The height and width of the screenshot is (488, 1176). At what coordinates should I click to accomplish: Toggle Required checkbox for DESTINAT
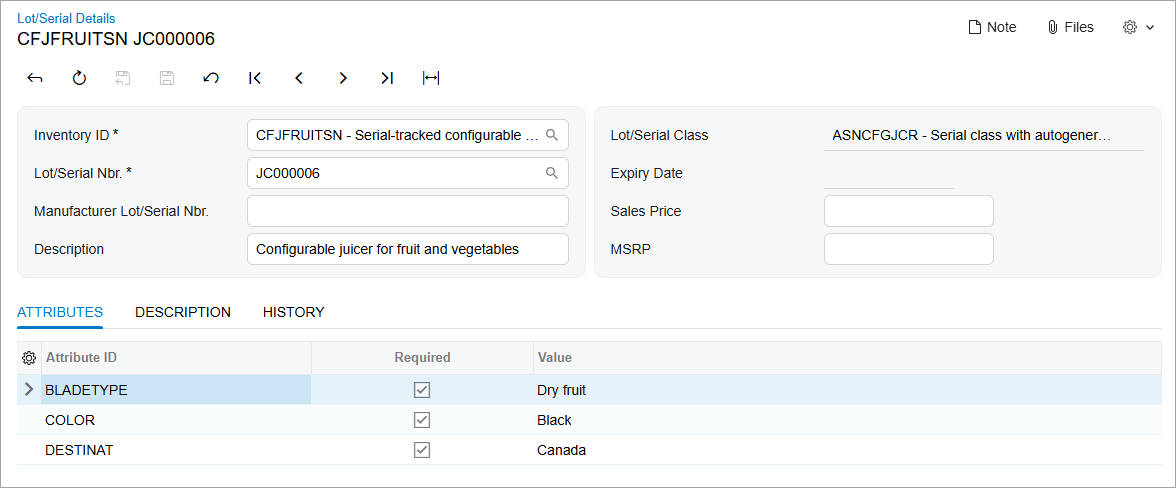(x=422, y=450)
